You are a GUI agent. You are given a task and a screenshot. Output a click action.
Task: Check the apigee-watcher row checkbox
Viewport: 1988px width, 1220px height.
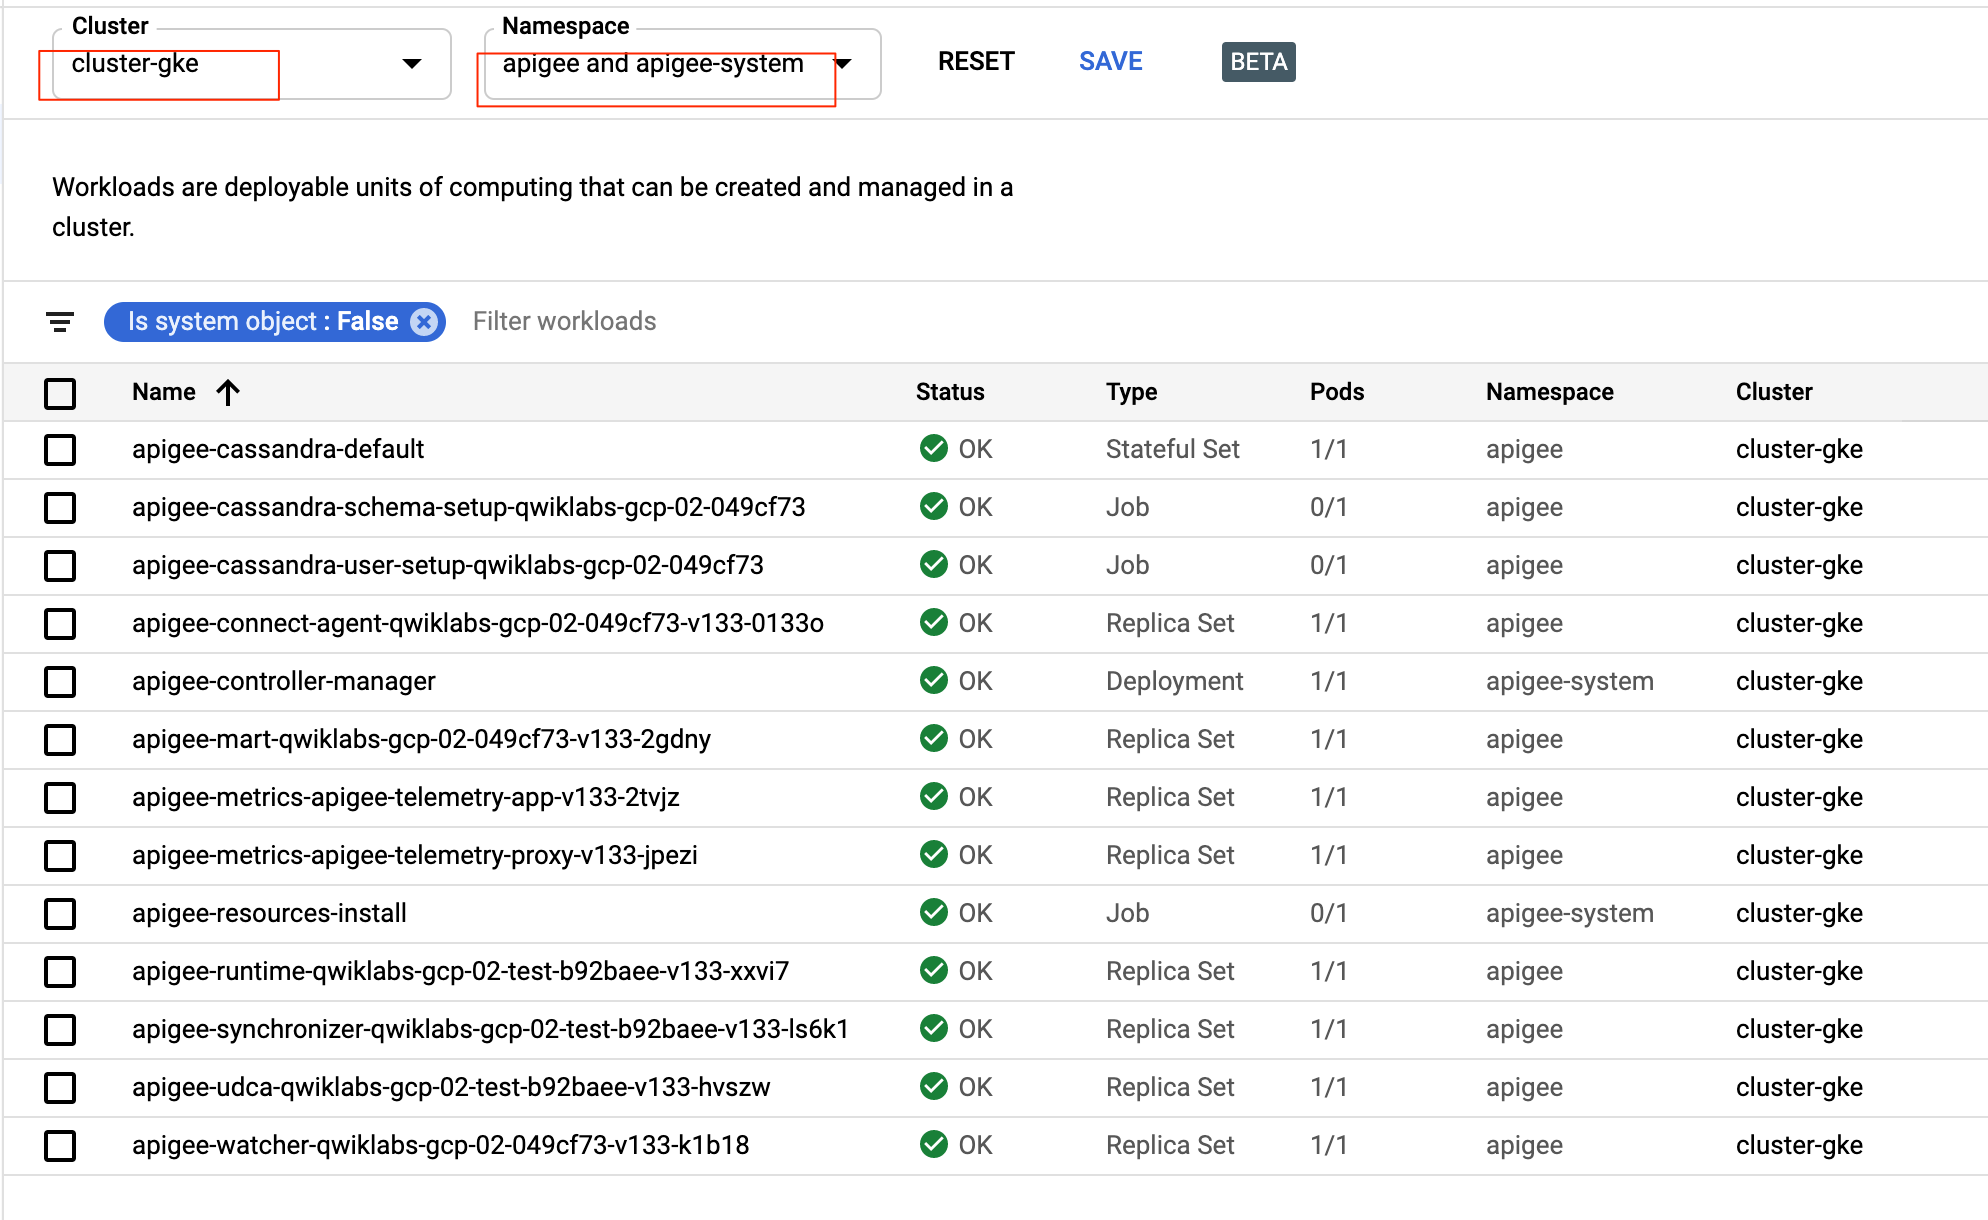click(60, 1146)
